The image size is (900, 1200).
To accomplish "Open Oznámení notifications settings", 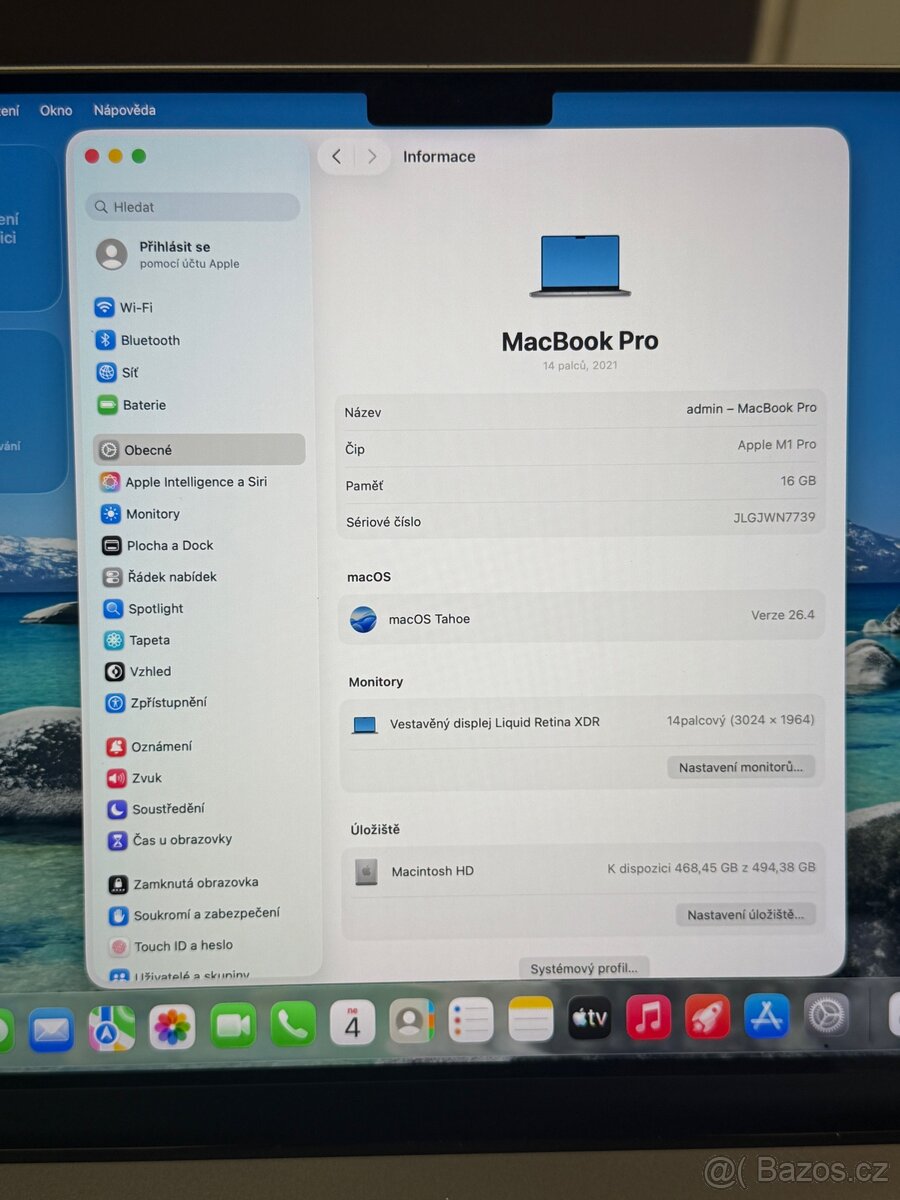I will [x=149, y=746].
